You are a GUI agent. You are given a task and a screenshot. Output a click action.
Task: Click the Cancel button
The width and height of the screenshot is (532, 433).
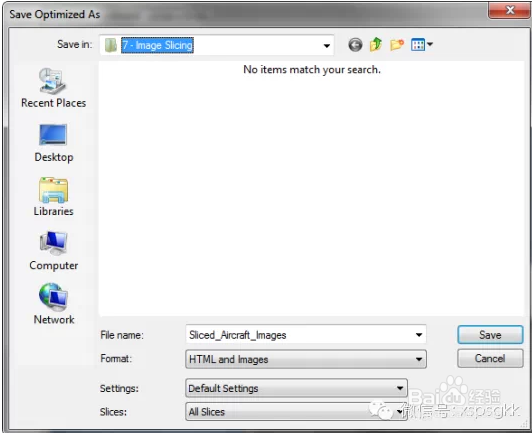490,358
